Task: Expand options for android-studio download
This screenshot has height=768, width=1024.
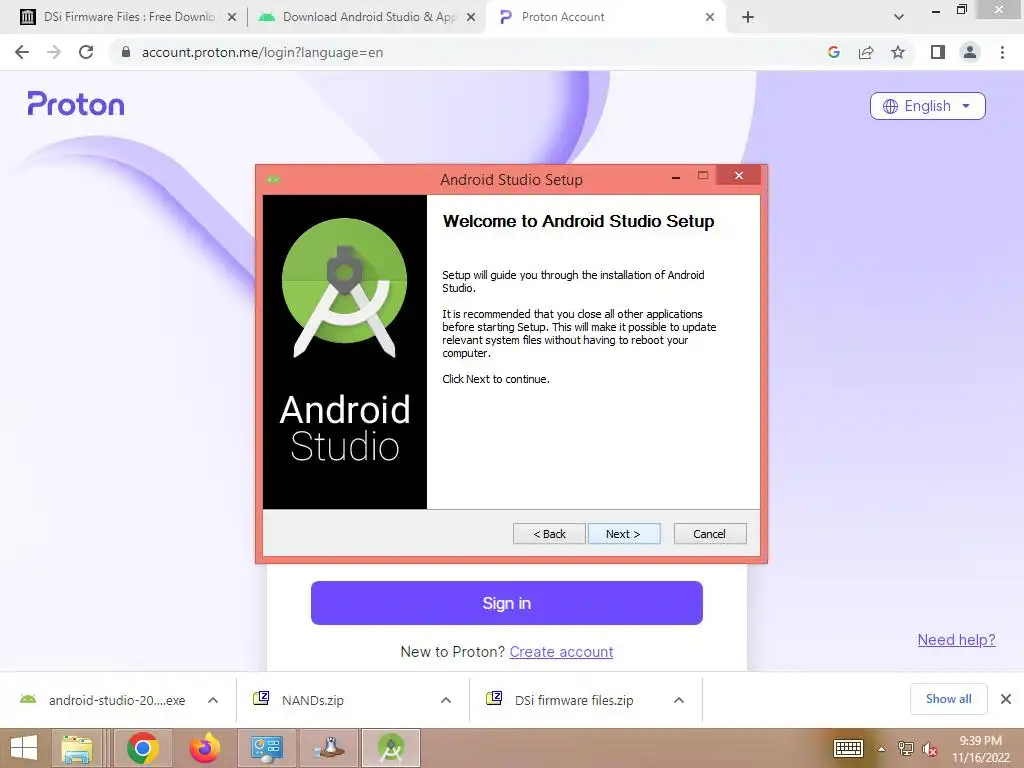Action: click(213, 700)
